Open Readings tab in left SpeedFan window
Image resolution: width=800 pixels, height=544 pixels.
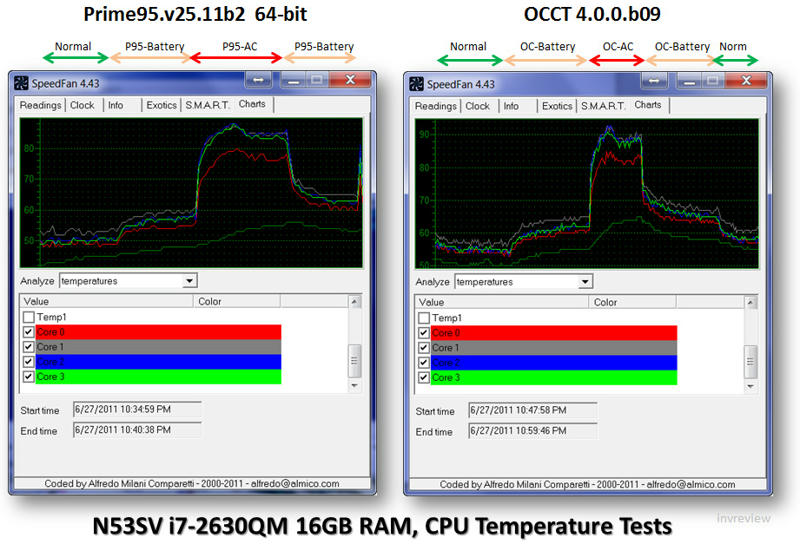40,105
